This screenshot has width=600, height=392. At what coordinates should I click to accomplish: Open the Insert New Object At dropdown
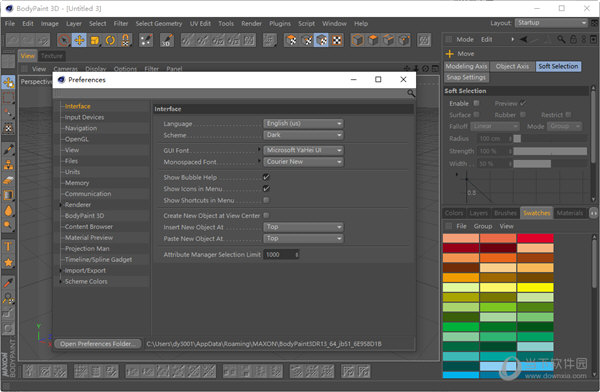click(x=303, y=227)
